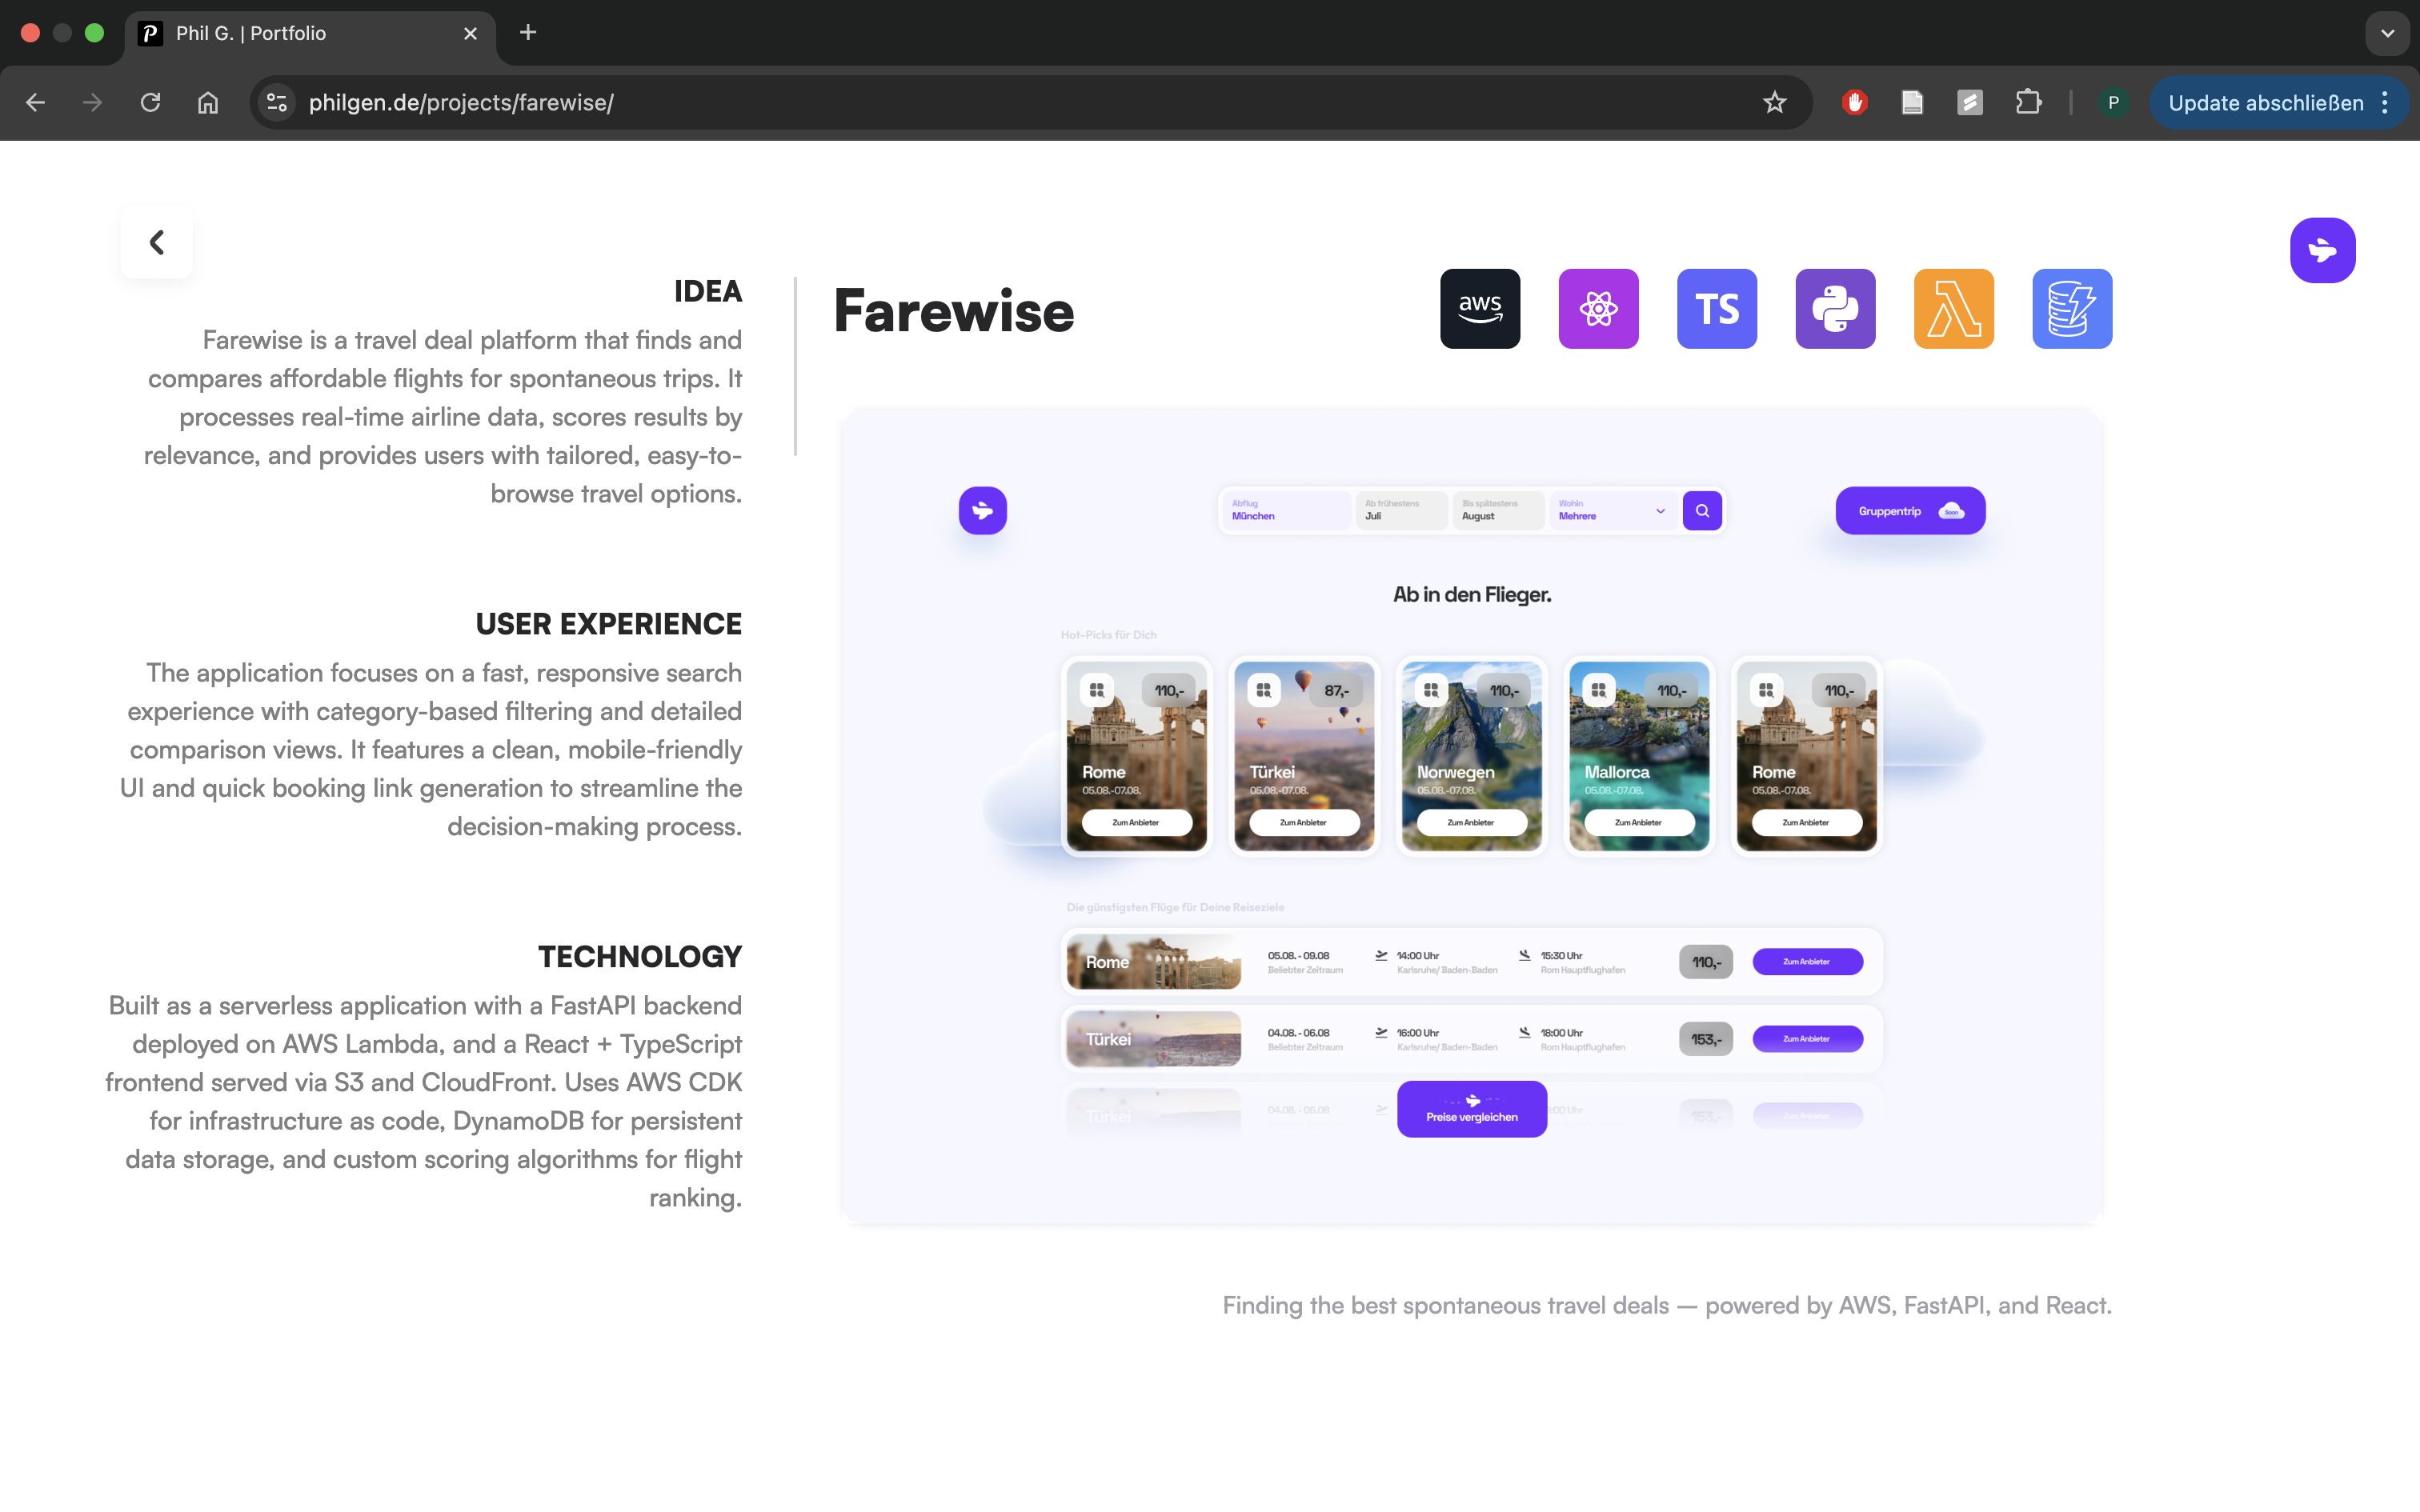Bookmark this page with the star icon
Viewport: 2420px width, 1512px height.
point(1774,102)
